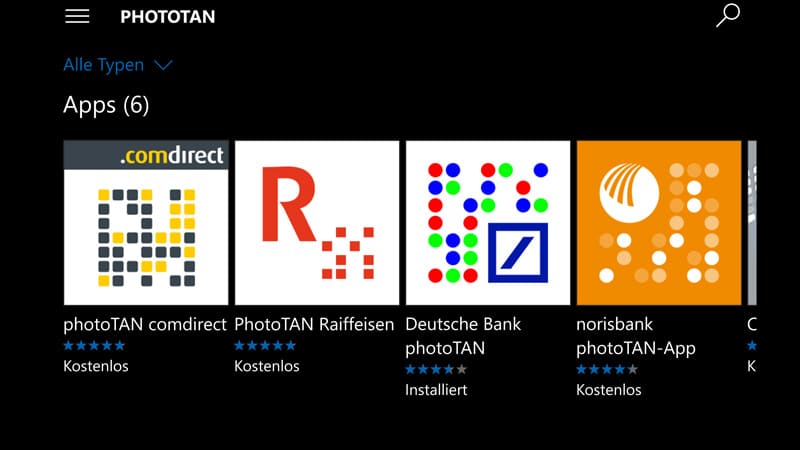Screen dimensions: 800x450
Task: Select the Deutsche Bank photoTAN title
Action: pyautogui.click(x=463, y=336)
